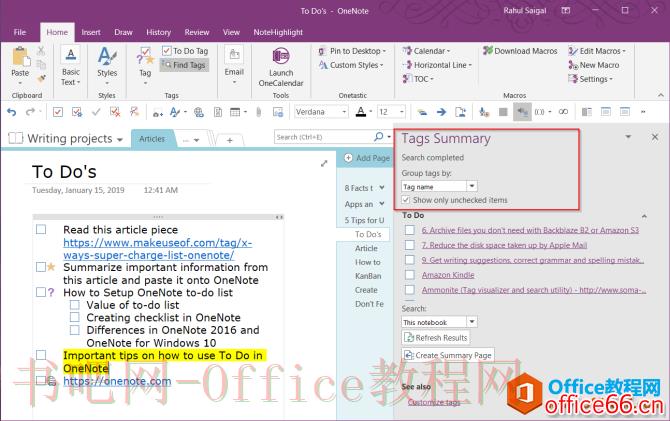670x421 pixels.
Task: Open the makeuseof.com article link
Action: [x=157, y=249]
